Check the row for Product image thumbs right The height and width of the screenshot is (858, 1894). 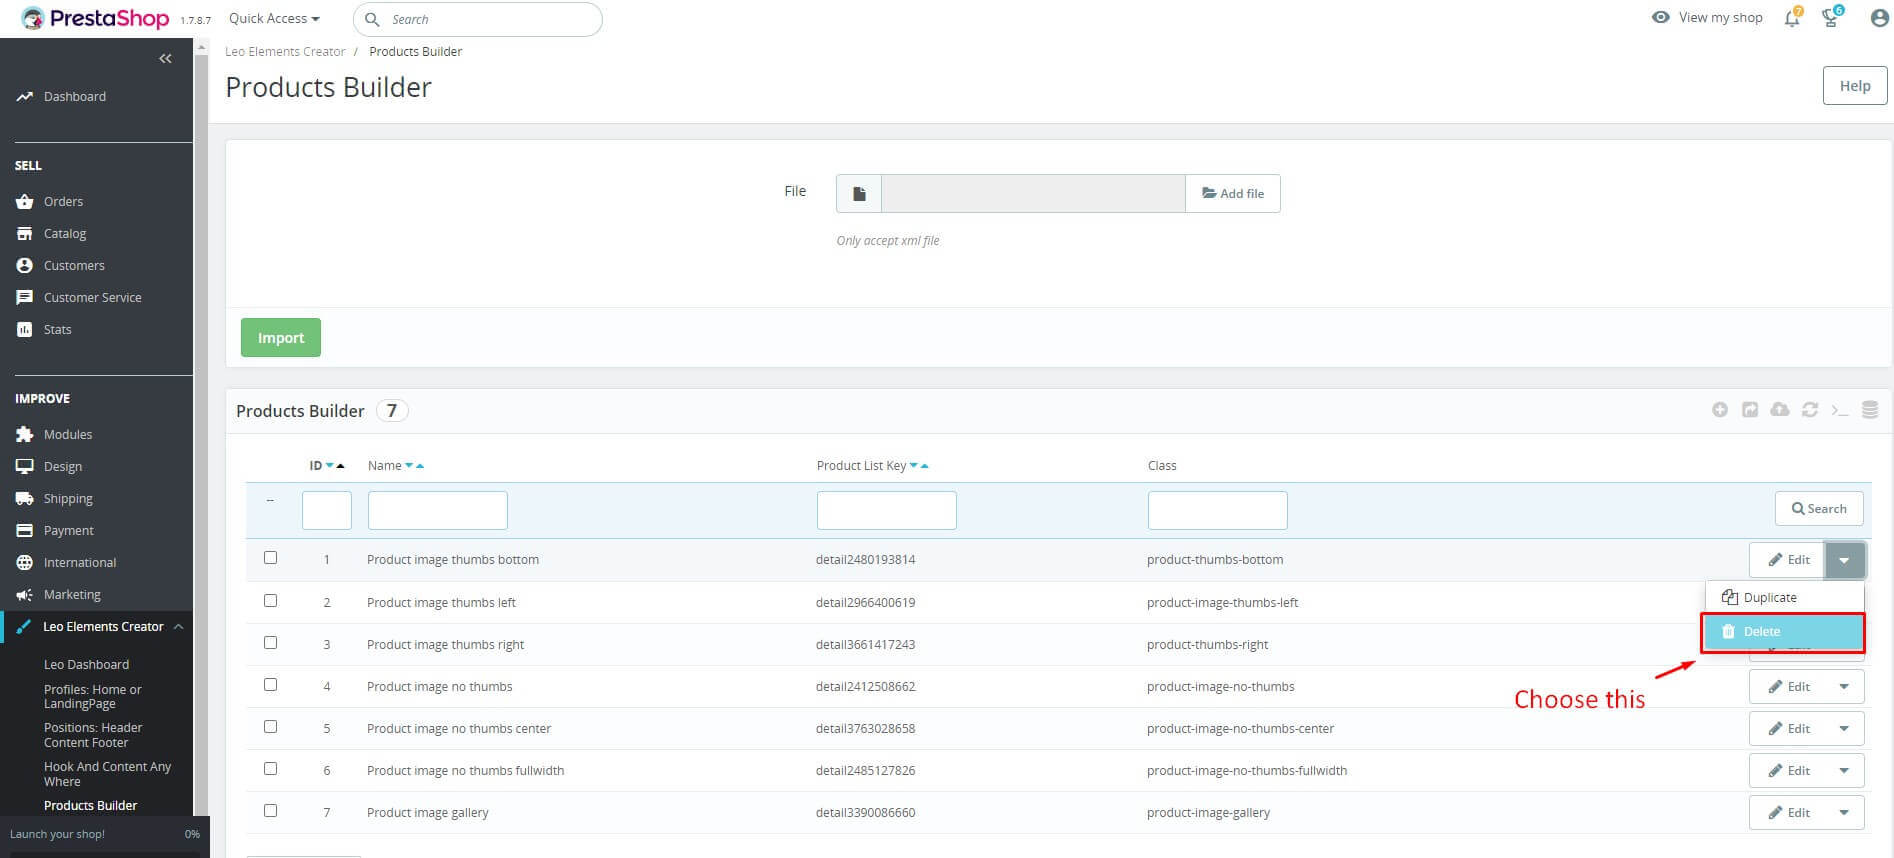coord(270,643)
